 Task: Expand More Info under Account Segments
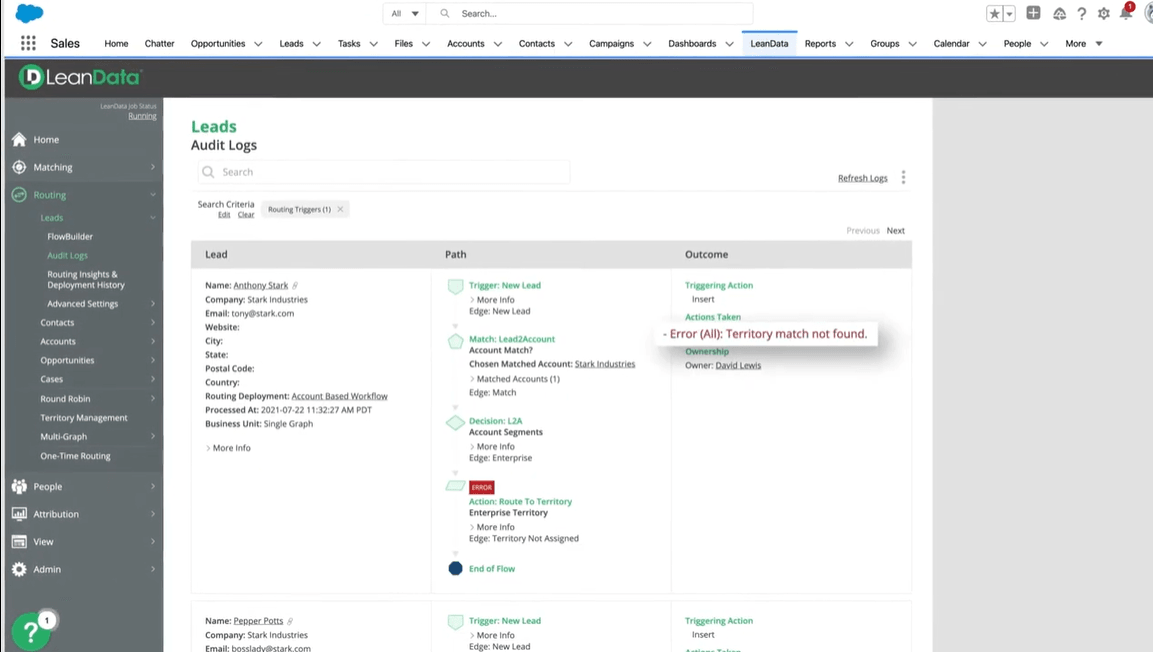(492, 447)
